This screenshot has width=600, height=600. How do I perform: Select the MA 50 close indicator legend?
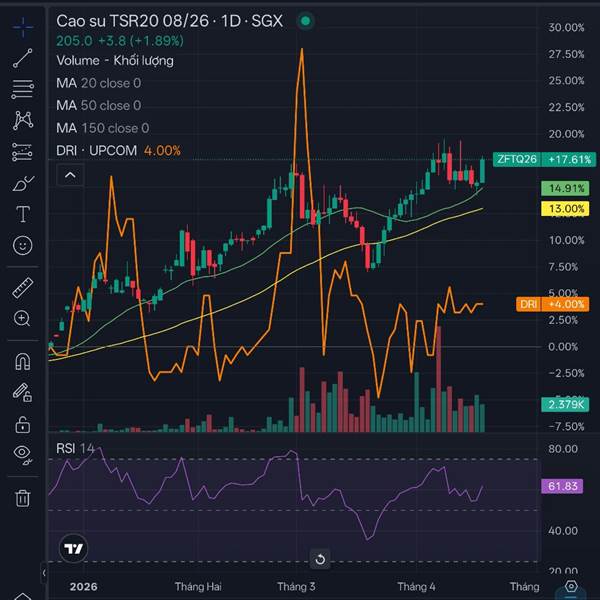point(98,106)
